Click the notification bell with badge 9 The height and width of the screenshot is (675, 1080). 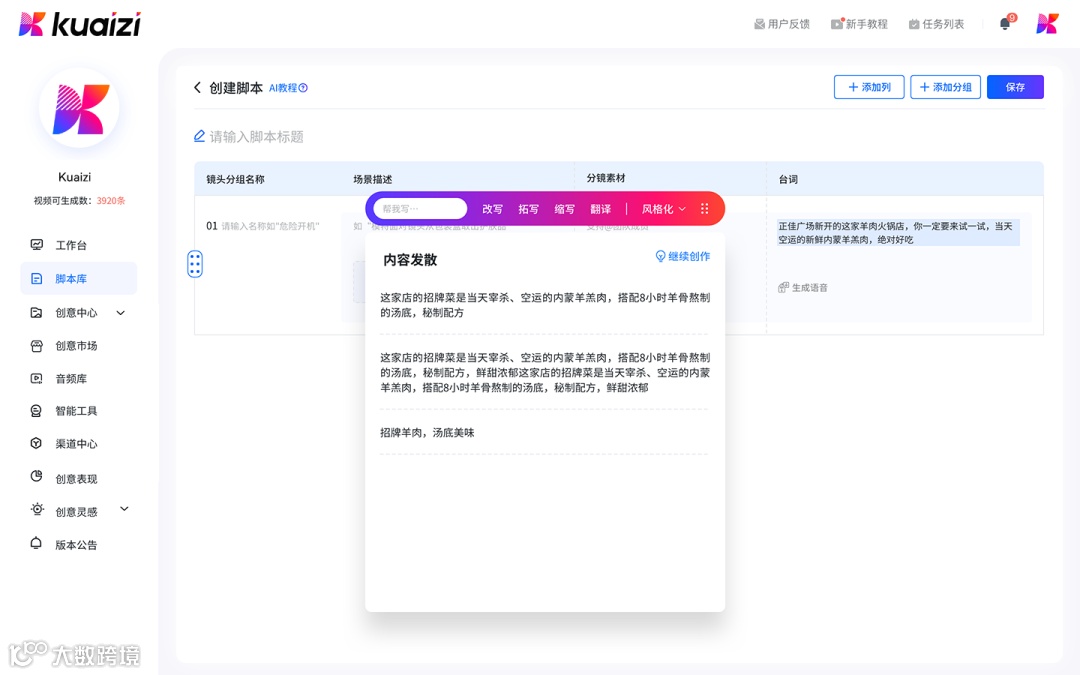point(1004,22)
